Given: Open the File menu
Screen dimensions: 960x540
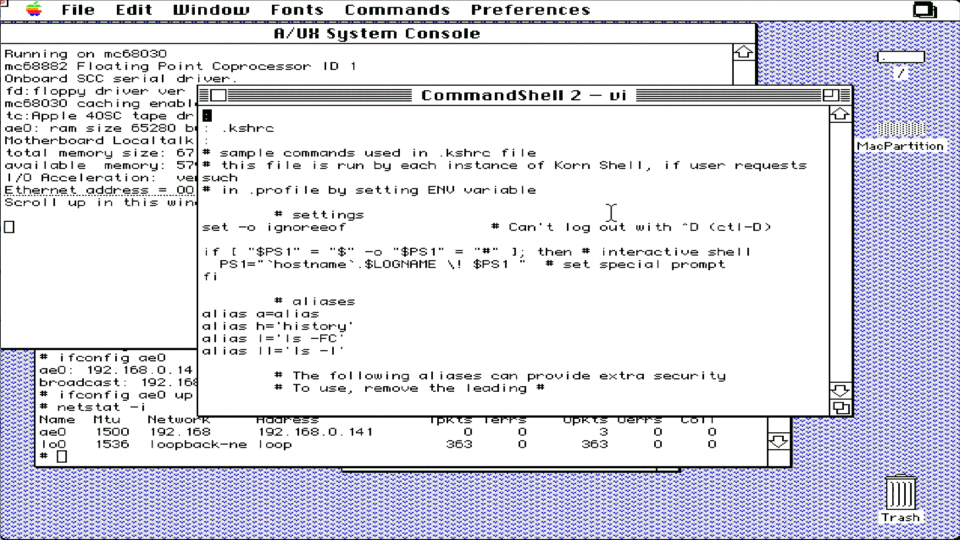Looking at the screenshot, I should pos(78,10).
